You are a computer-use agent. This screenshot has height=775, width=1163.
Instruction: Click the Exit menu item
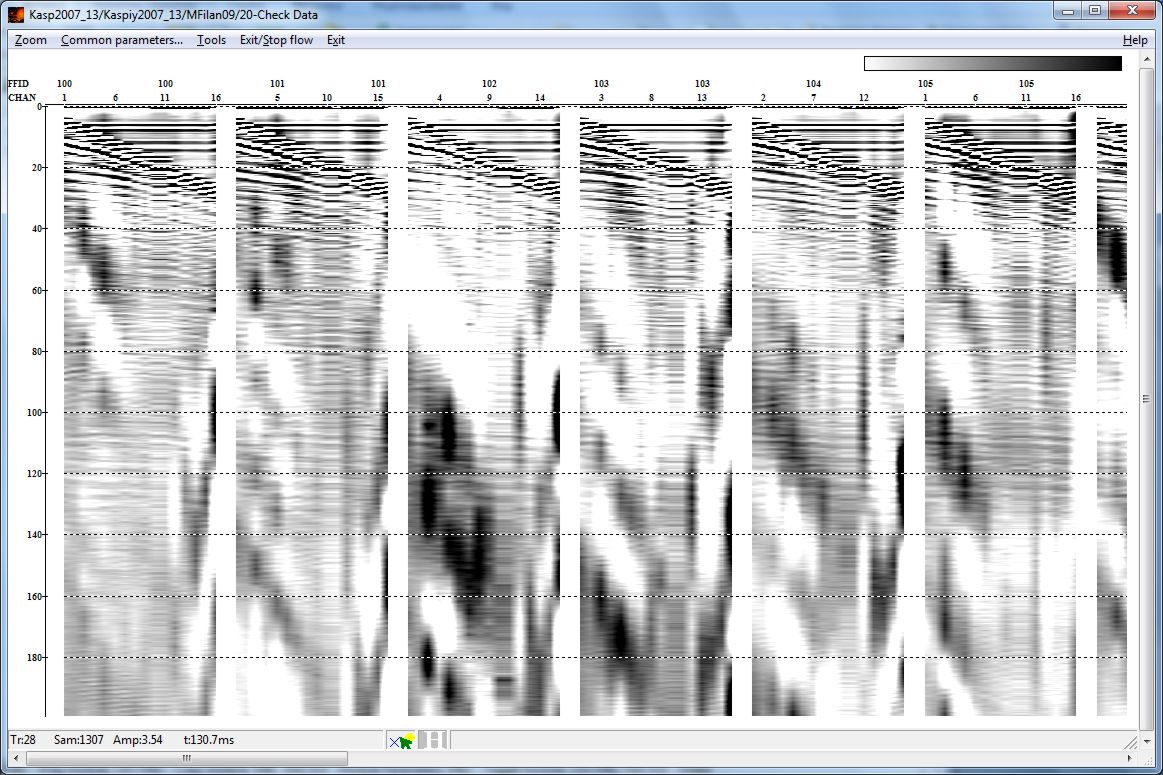[336, 40]
